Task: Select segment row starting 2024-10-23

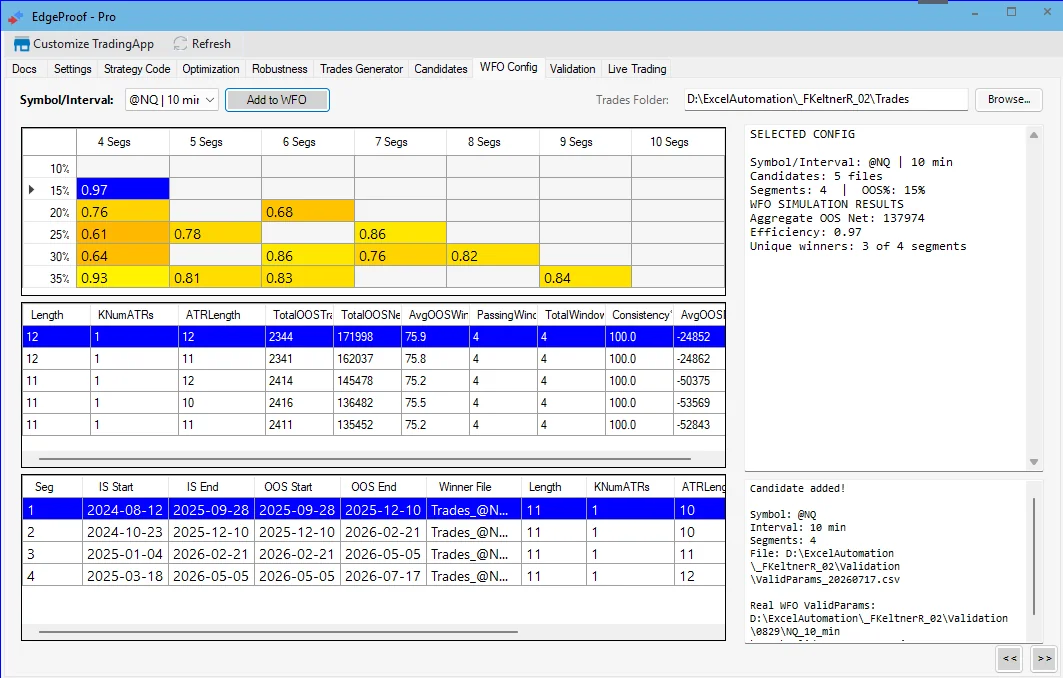Action: click(x=374, y=532)
